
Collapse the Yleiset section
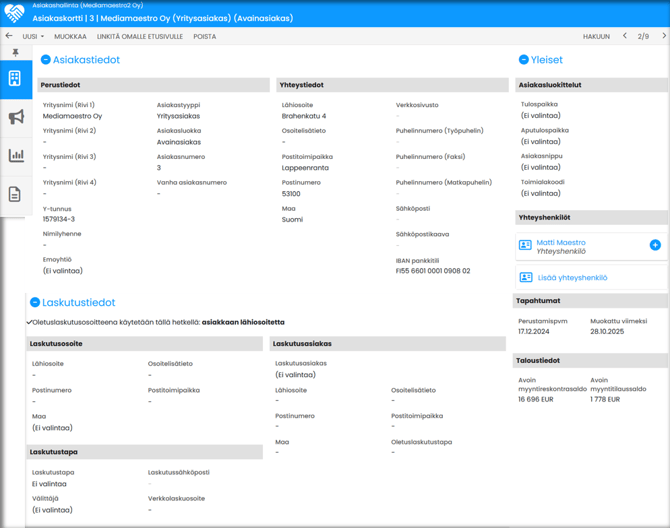point(523,60)
